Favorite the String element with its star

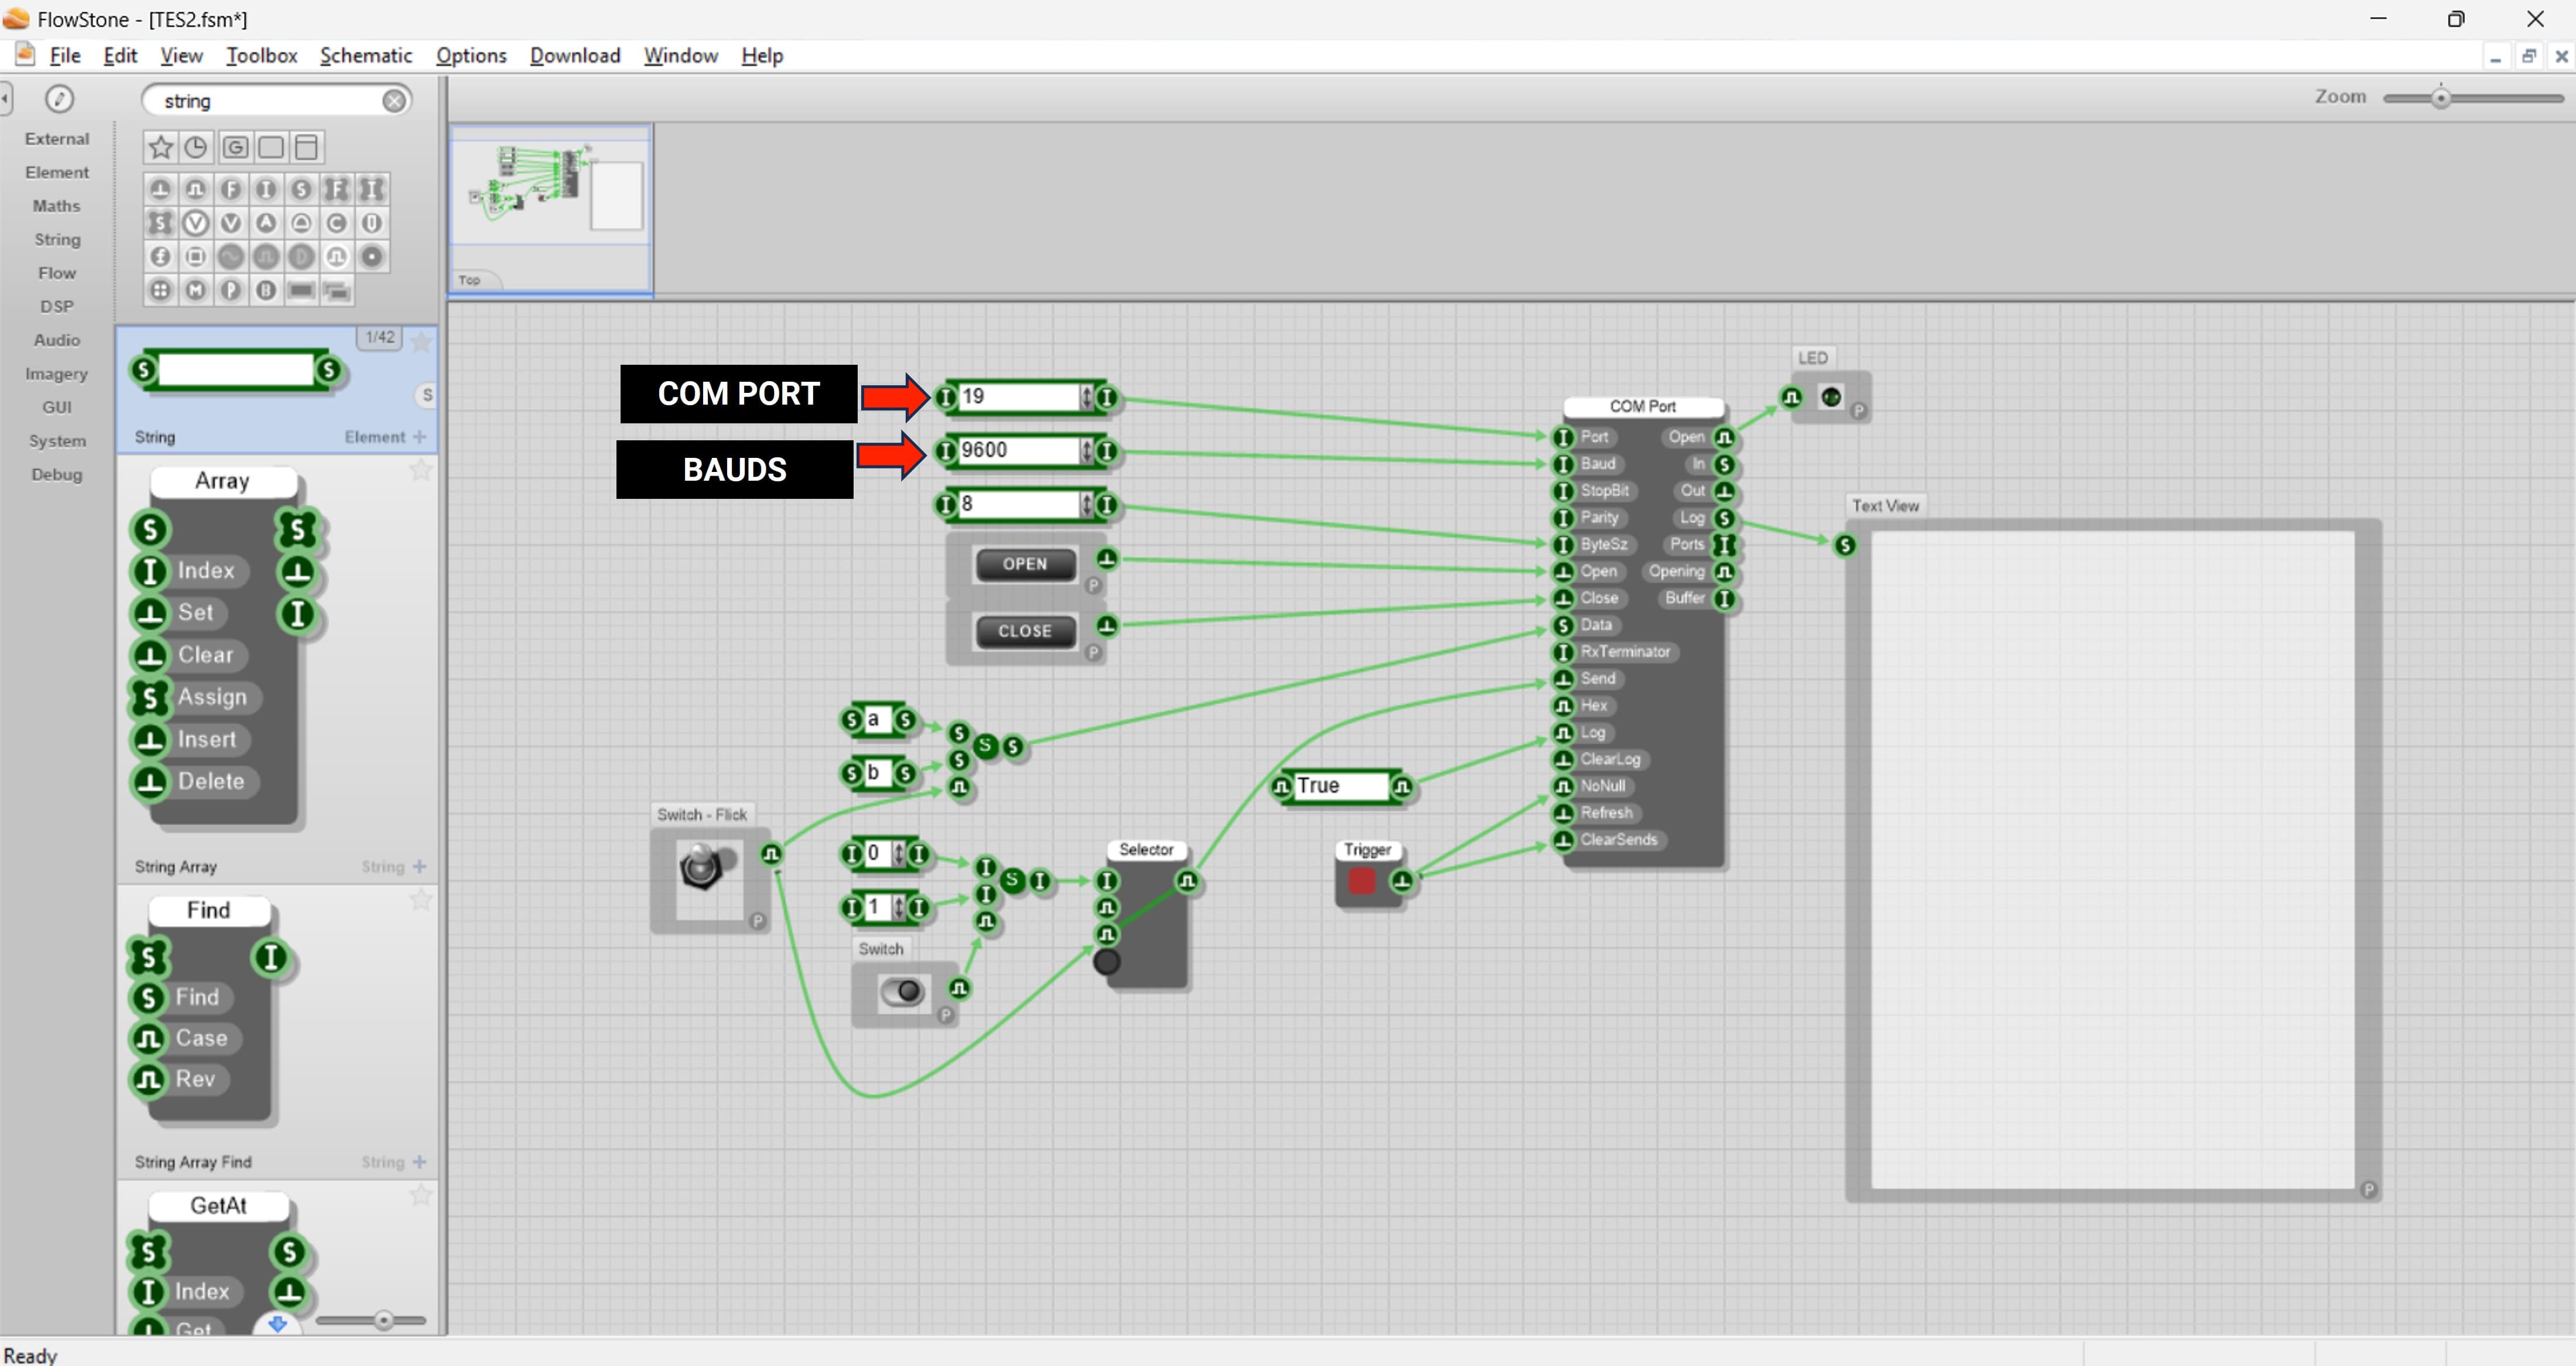tap(421, 343)
